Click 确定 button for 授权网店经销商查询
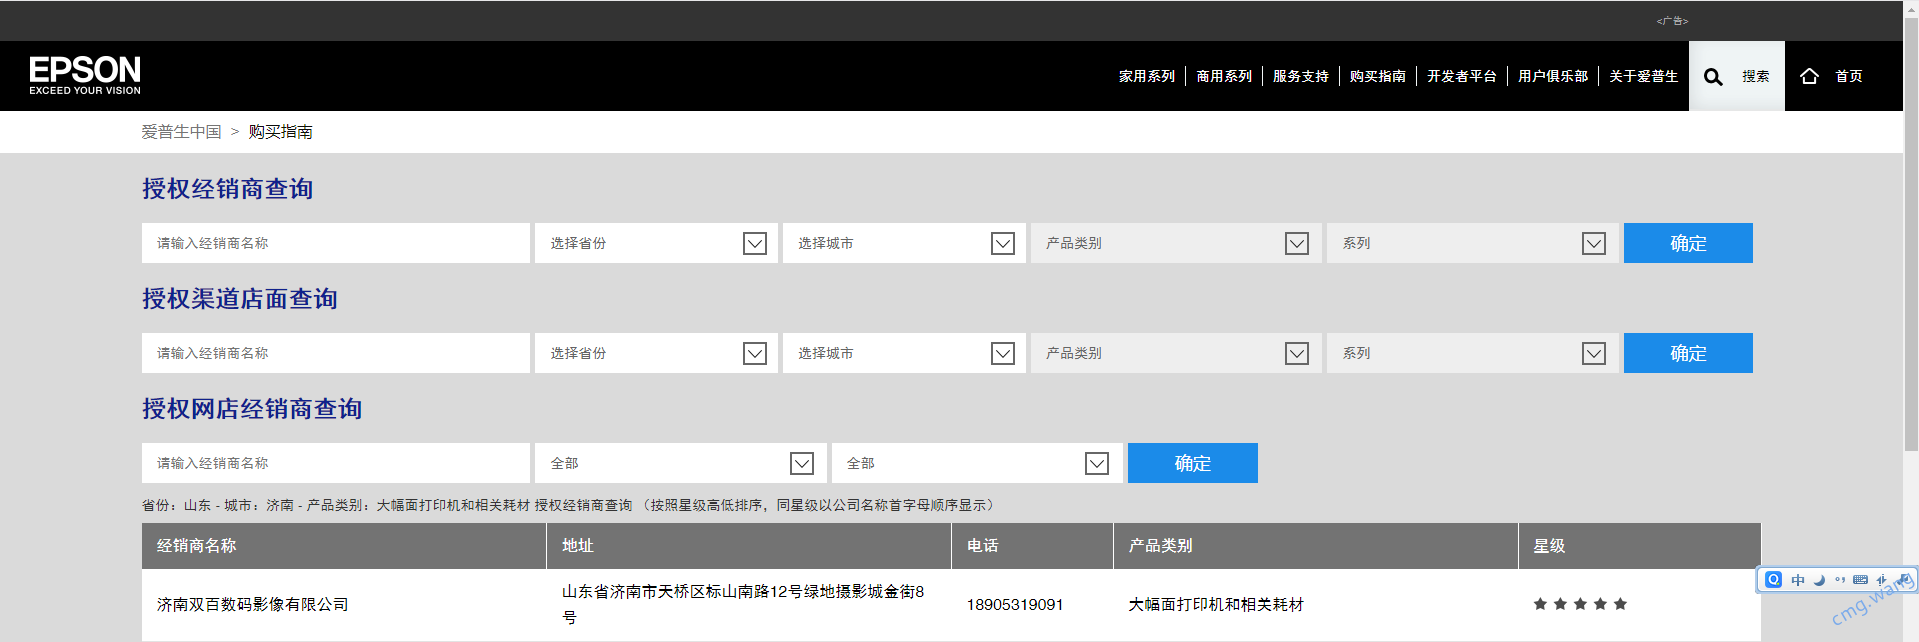 click(x=1192, y=463)
